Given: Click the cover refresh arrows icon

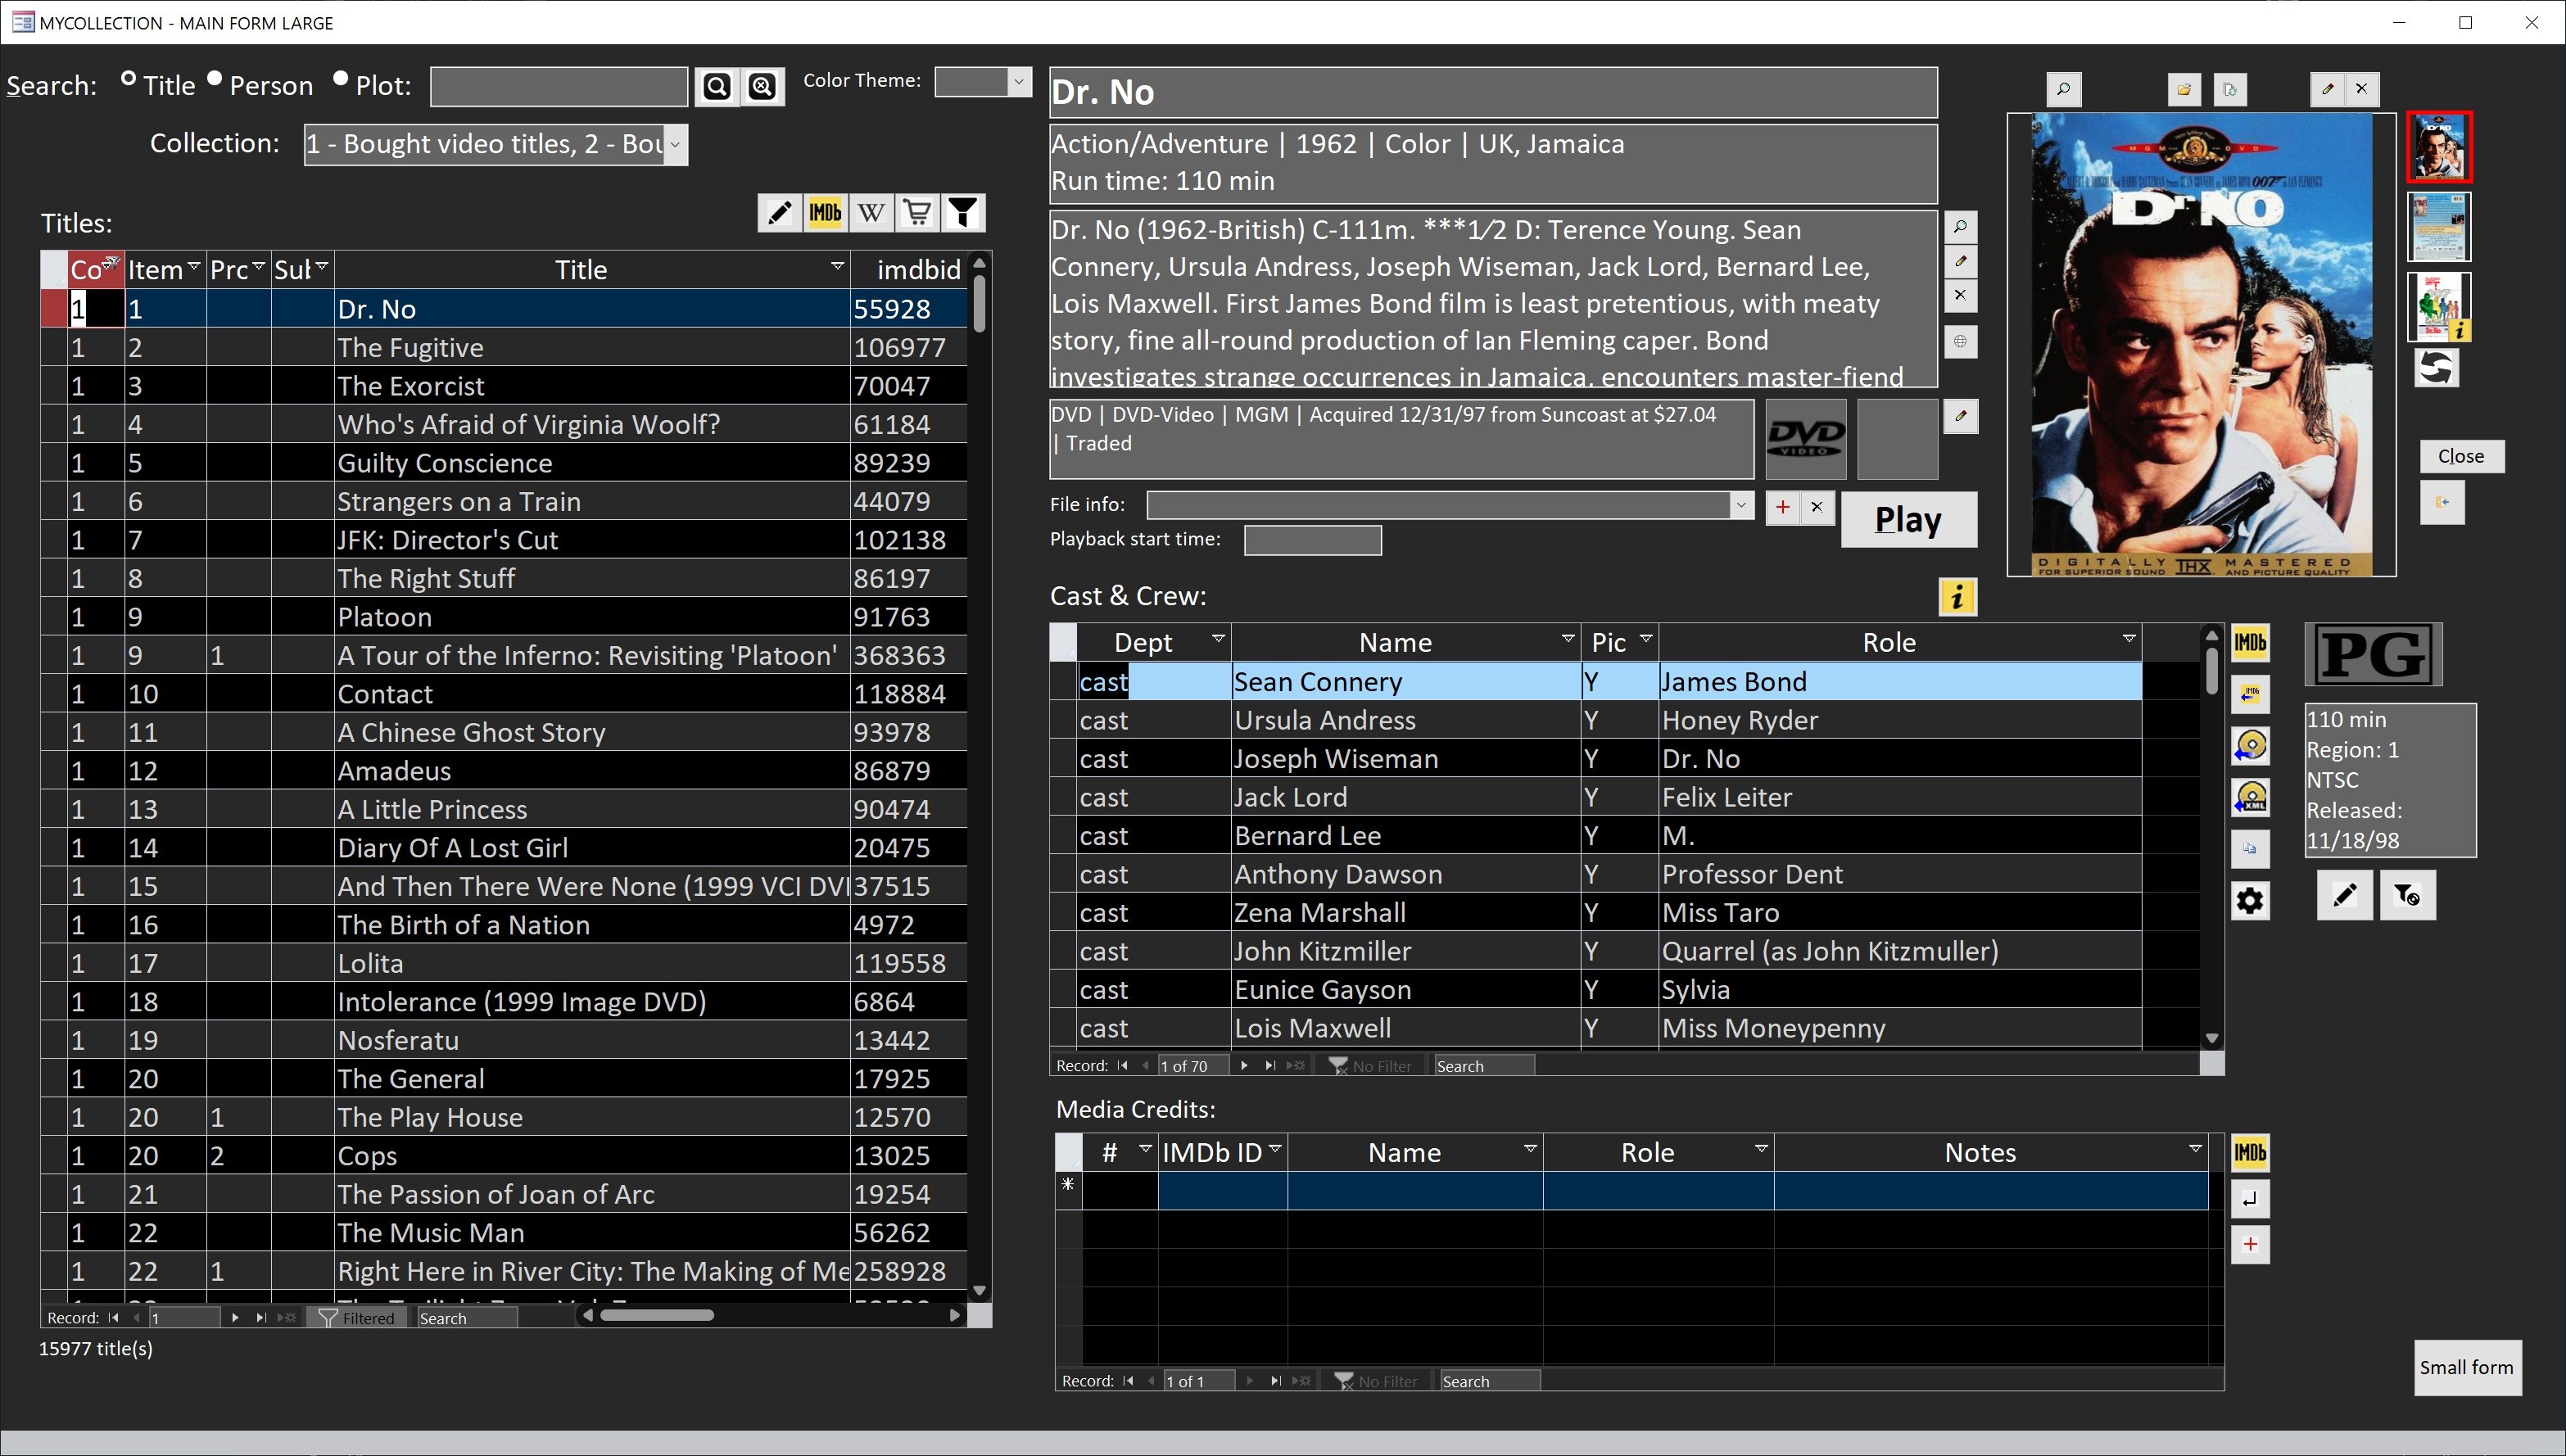Looking at the screenshot, I should pos(2436,369).
